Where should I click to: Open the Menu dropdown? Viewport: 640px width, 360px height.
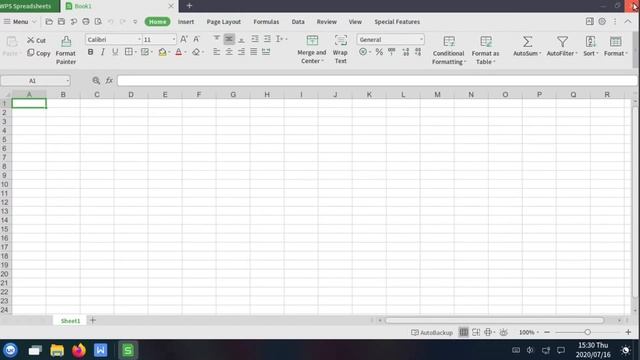[x=20, y=22]
